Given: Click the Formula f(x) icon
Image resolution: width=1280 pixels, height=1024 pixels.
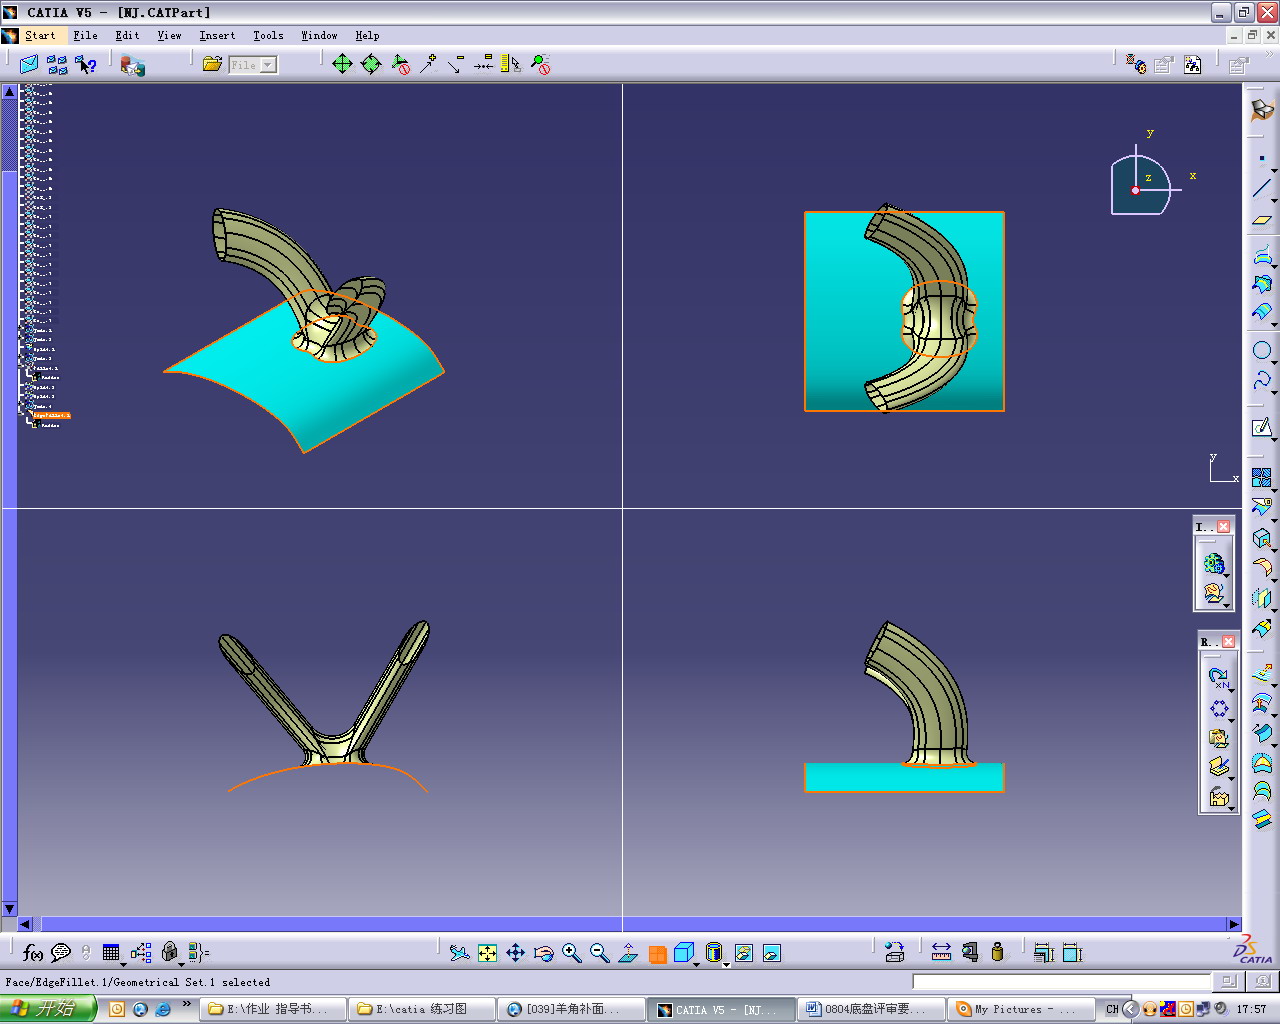Looking at the screenshot, I should click(x=33, y=953).
